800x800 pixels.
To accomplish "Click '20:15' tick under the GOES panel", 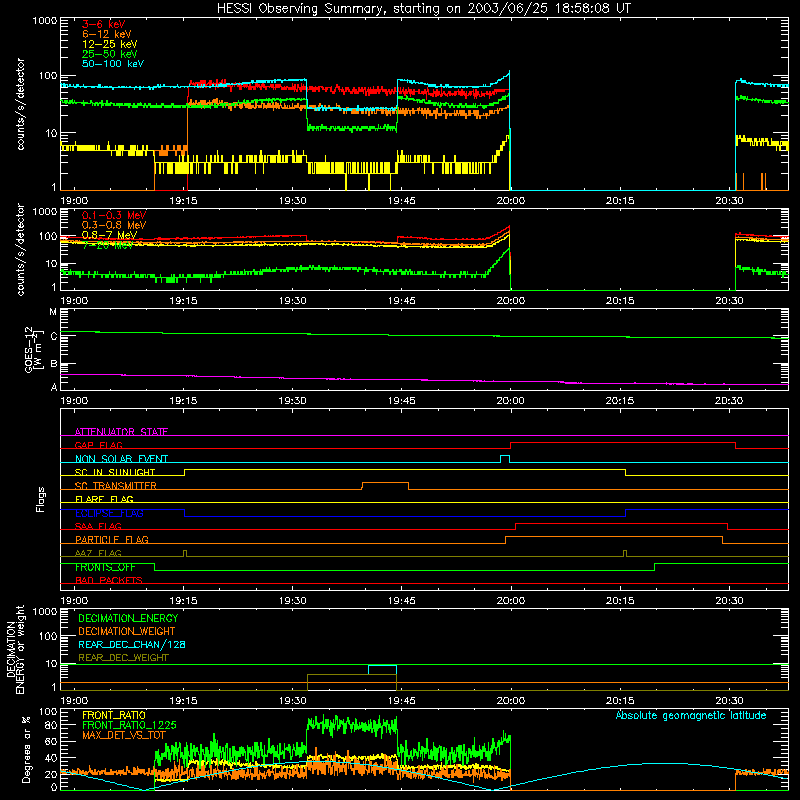I will click(x=620, y=401).
